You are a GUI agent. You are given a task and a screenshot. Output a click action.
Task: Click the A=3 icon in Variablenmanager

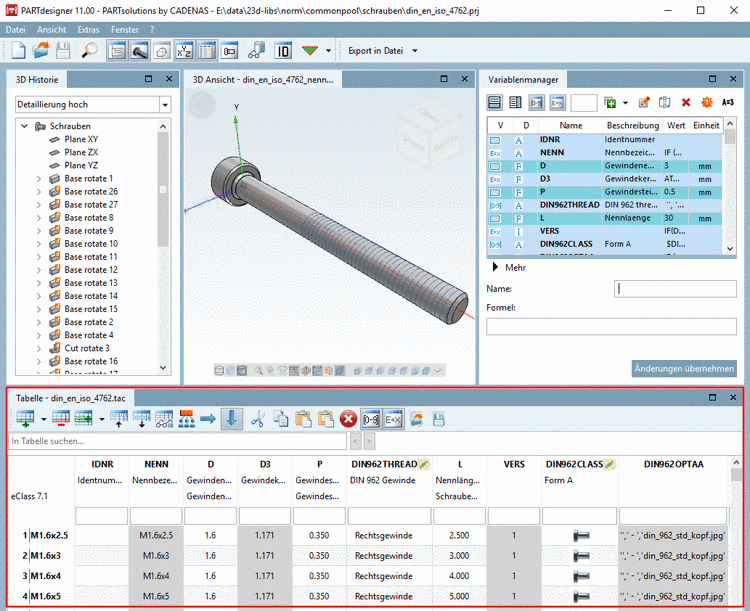click(727, 102)
